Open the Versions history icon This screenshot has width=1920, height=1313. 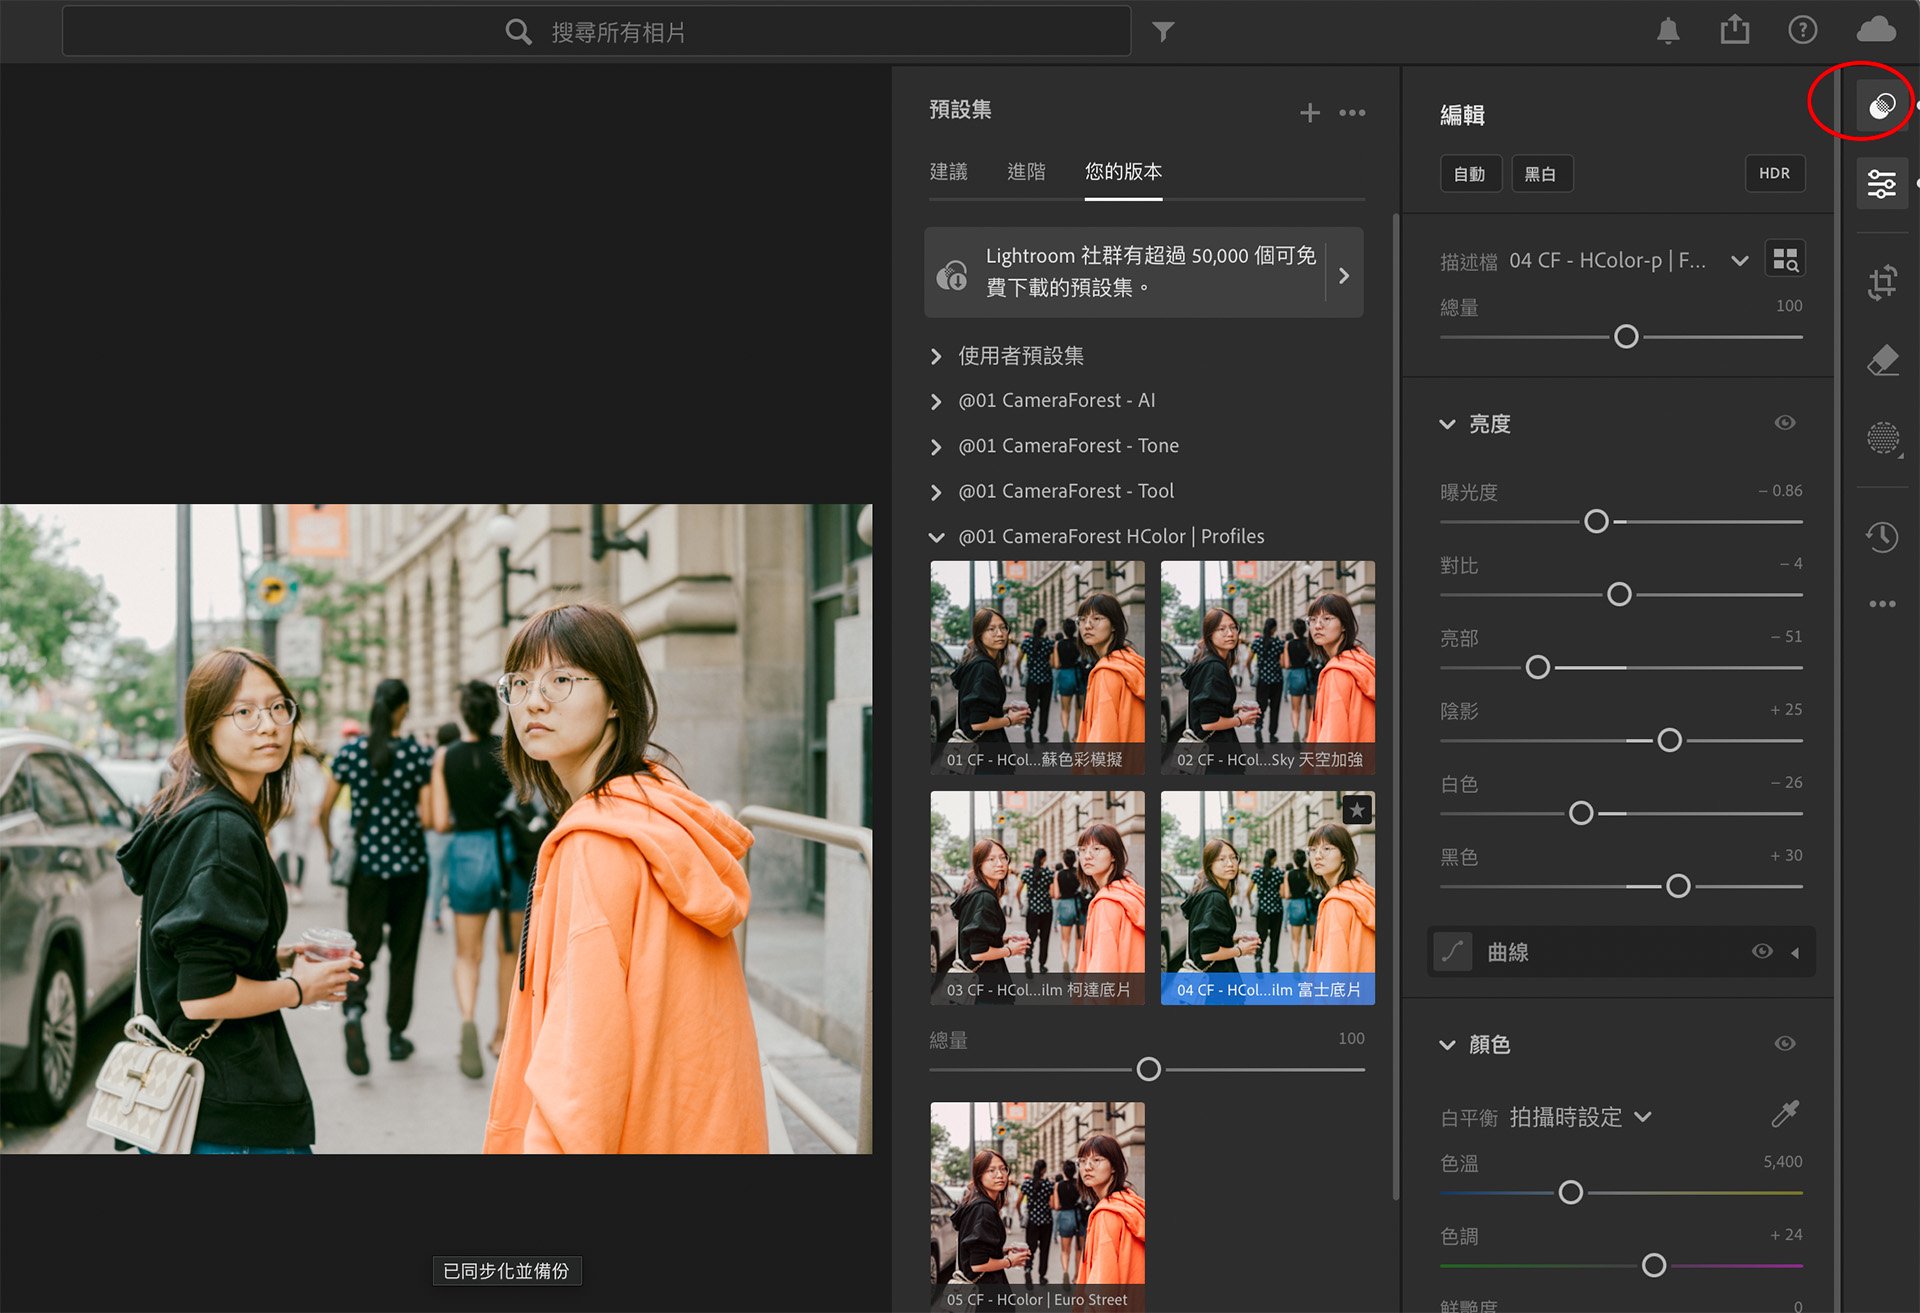point(1882,536)
